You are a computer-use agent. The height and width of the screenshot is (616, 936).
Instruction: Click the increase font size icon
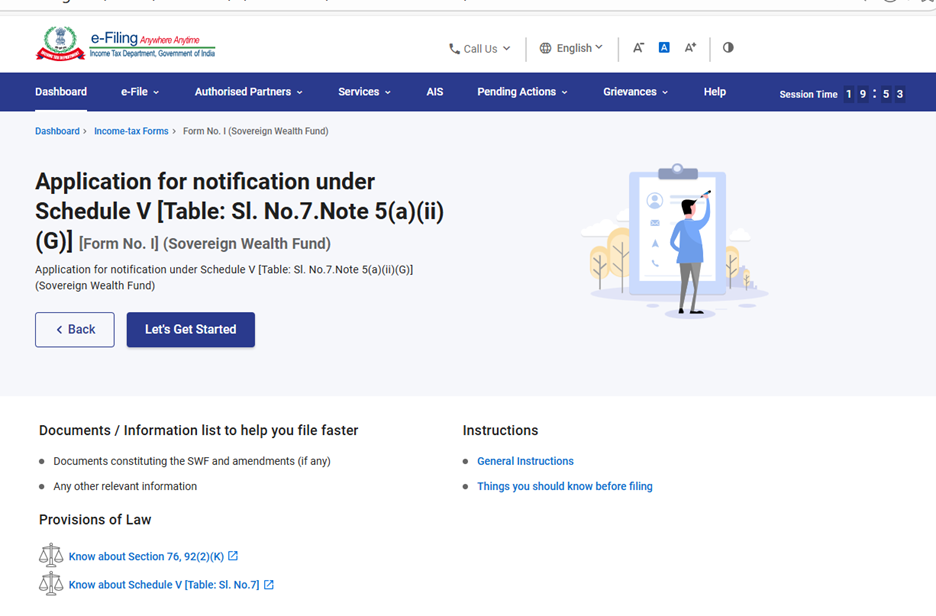689,47
